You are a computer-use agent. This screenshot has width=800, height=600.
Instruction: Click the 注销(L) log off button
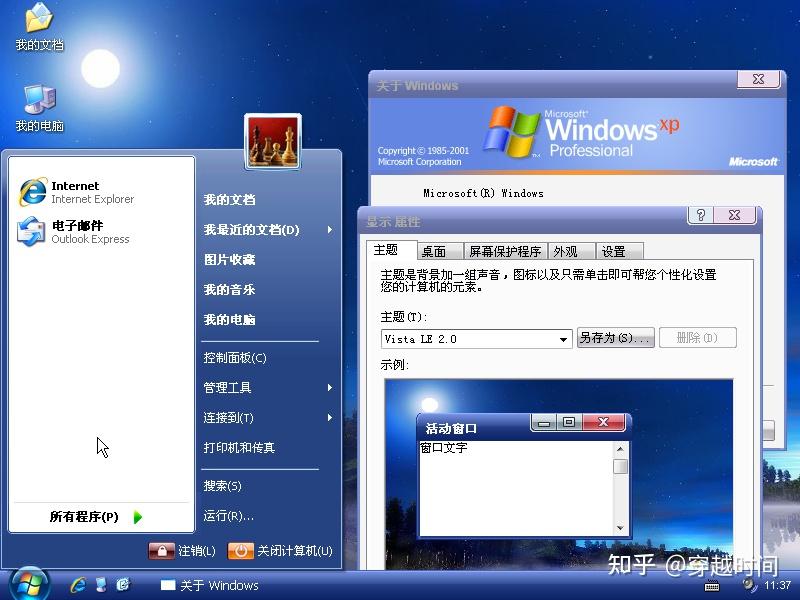click(x=182, y=551)
